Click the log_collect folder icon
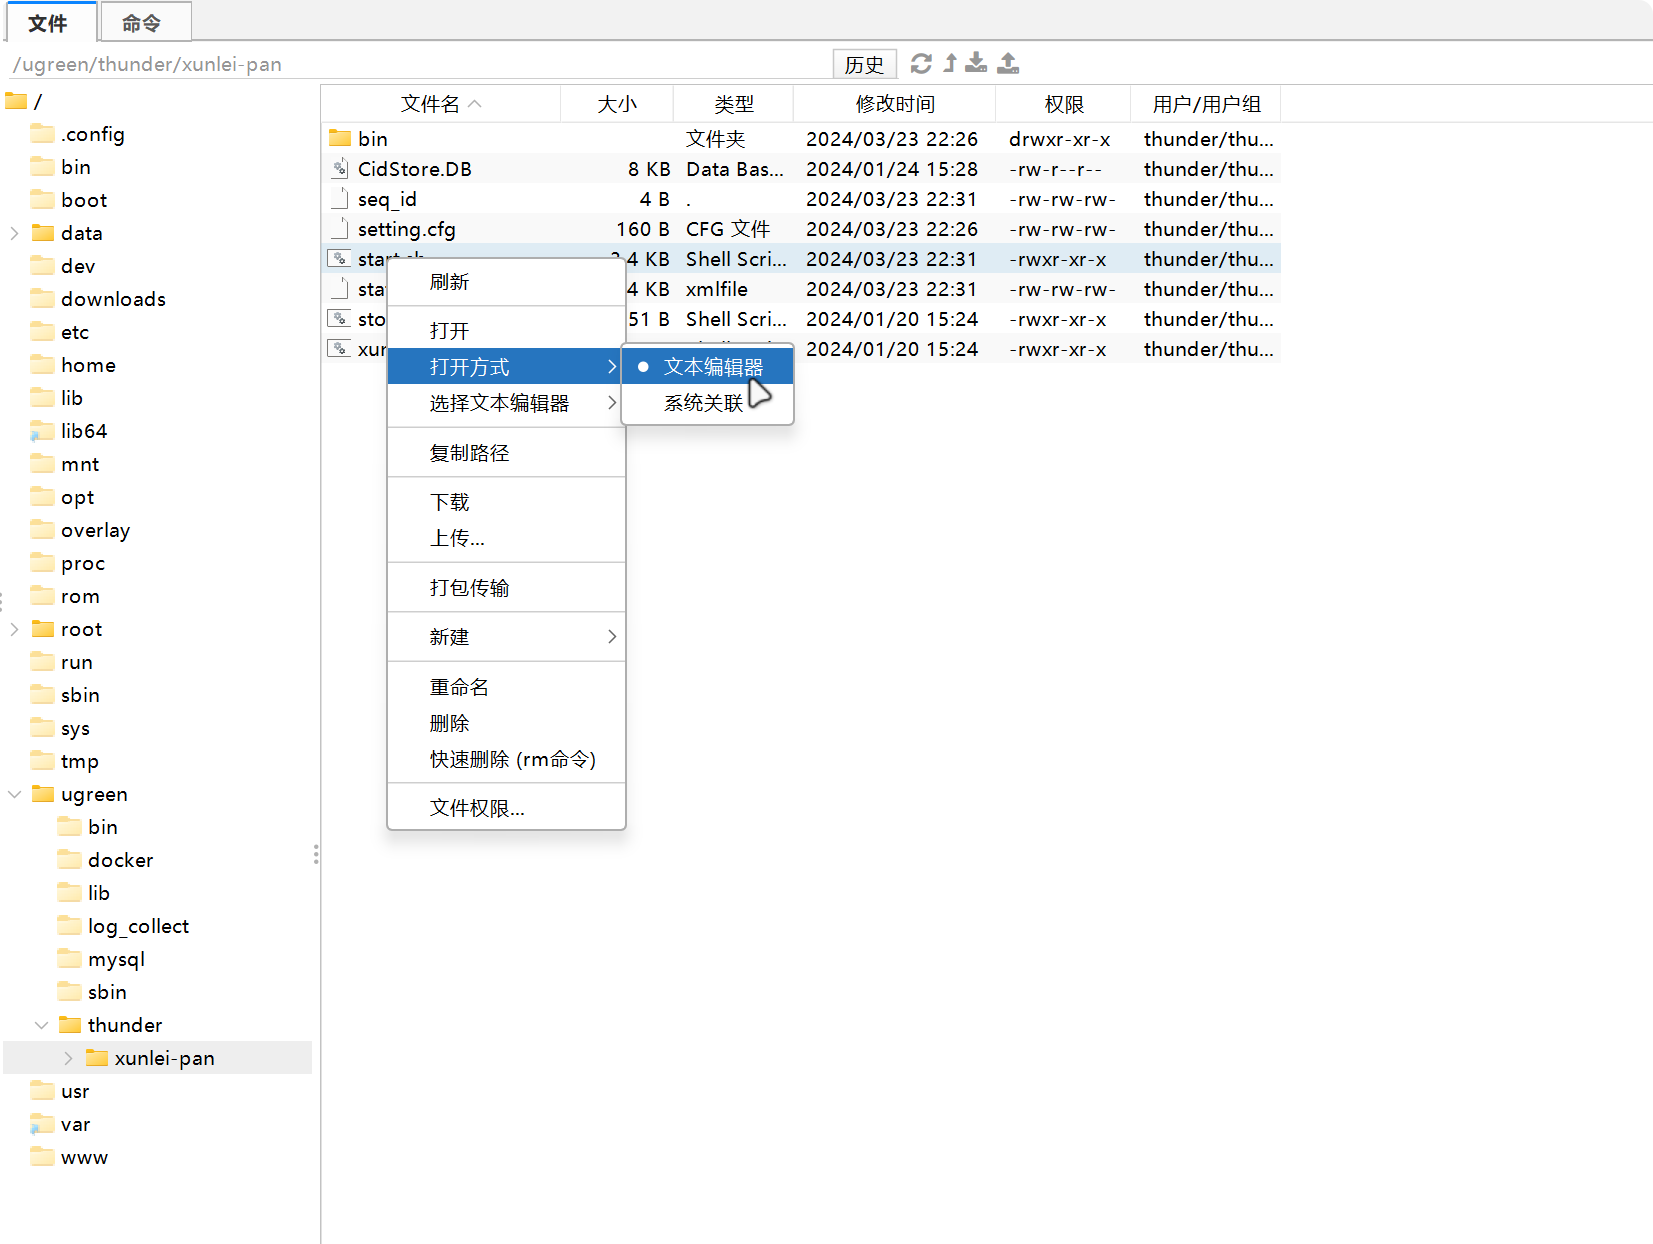The width and height of the screenshot is (1653, 1244). pos(70,926)
